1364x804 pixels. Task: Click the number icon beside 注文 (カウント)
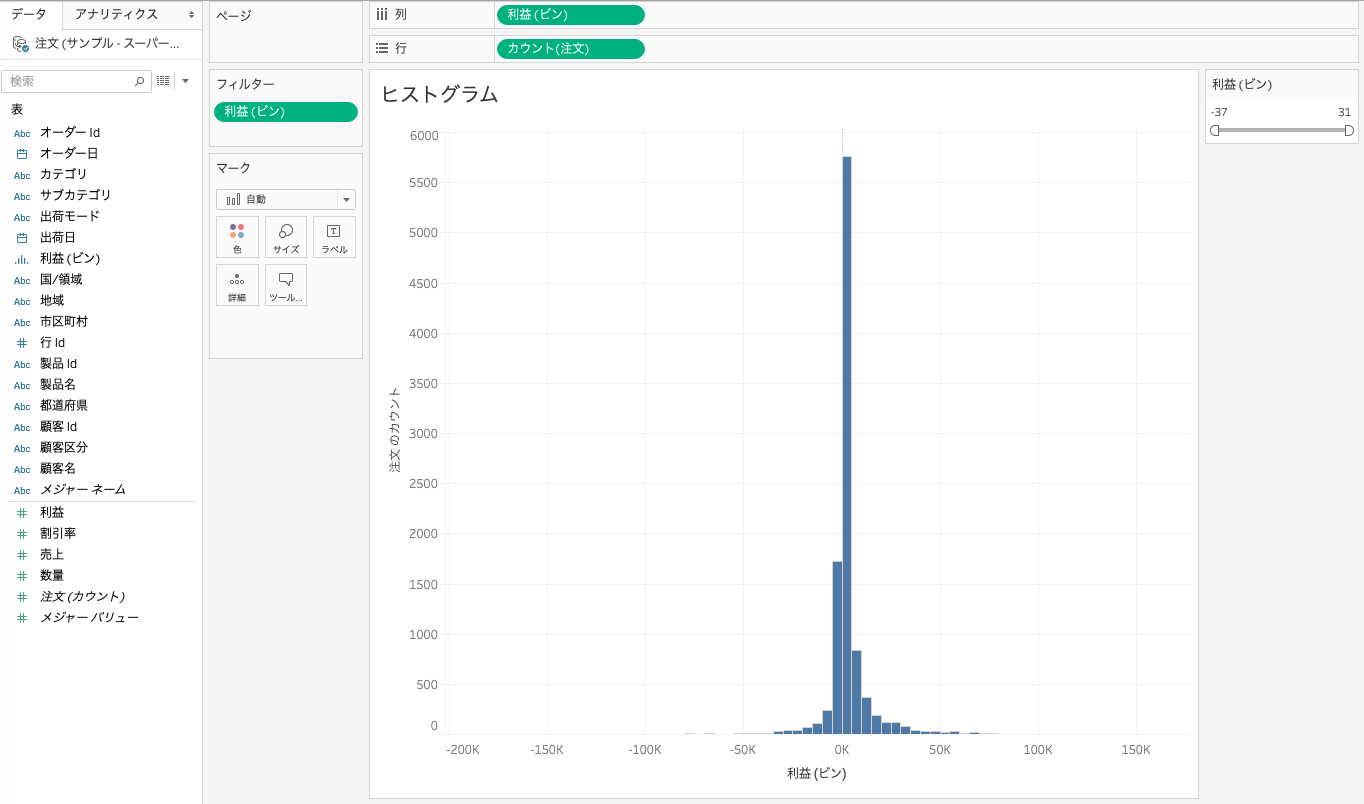[x=22, y=597]
